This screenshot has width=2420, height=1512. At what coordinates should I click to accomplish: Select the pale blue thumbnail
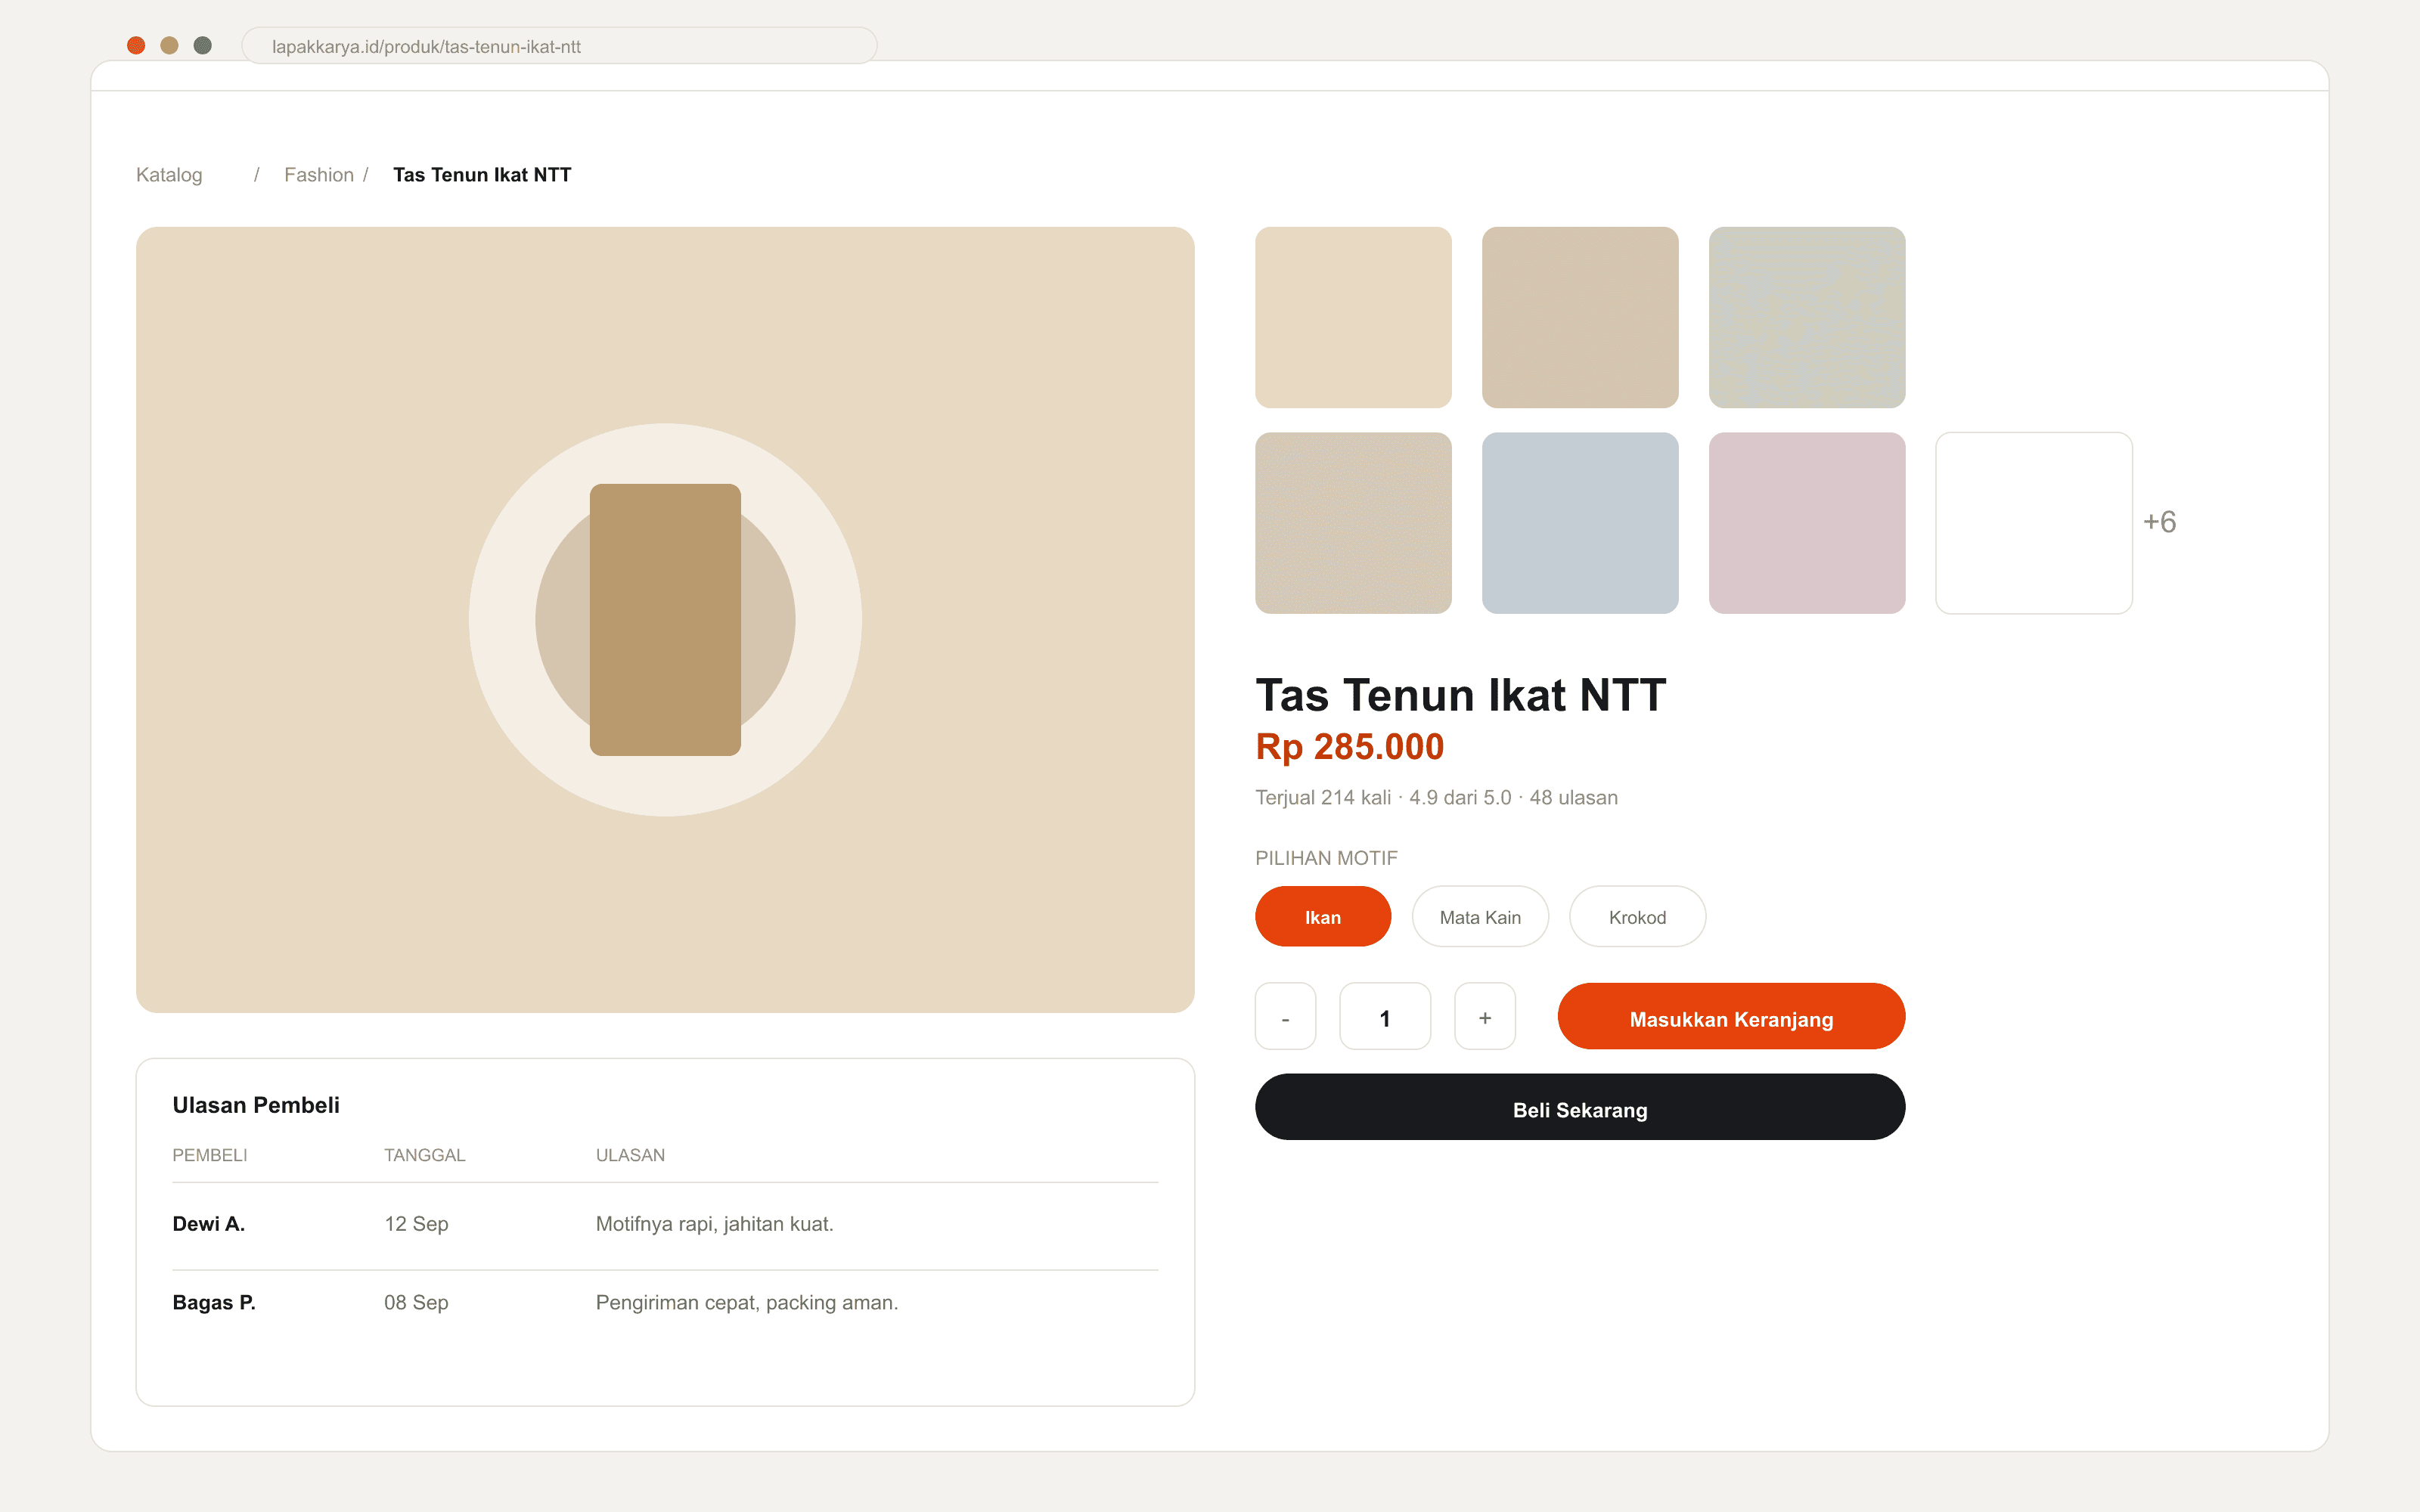[x=1580, y=523]
